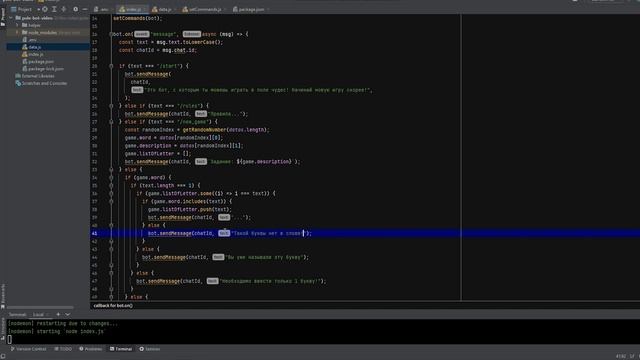Click the highlighted line 41 number in gutter
640x360 pixels.
[95, 233]
